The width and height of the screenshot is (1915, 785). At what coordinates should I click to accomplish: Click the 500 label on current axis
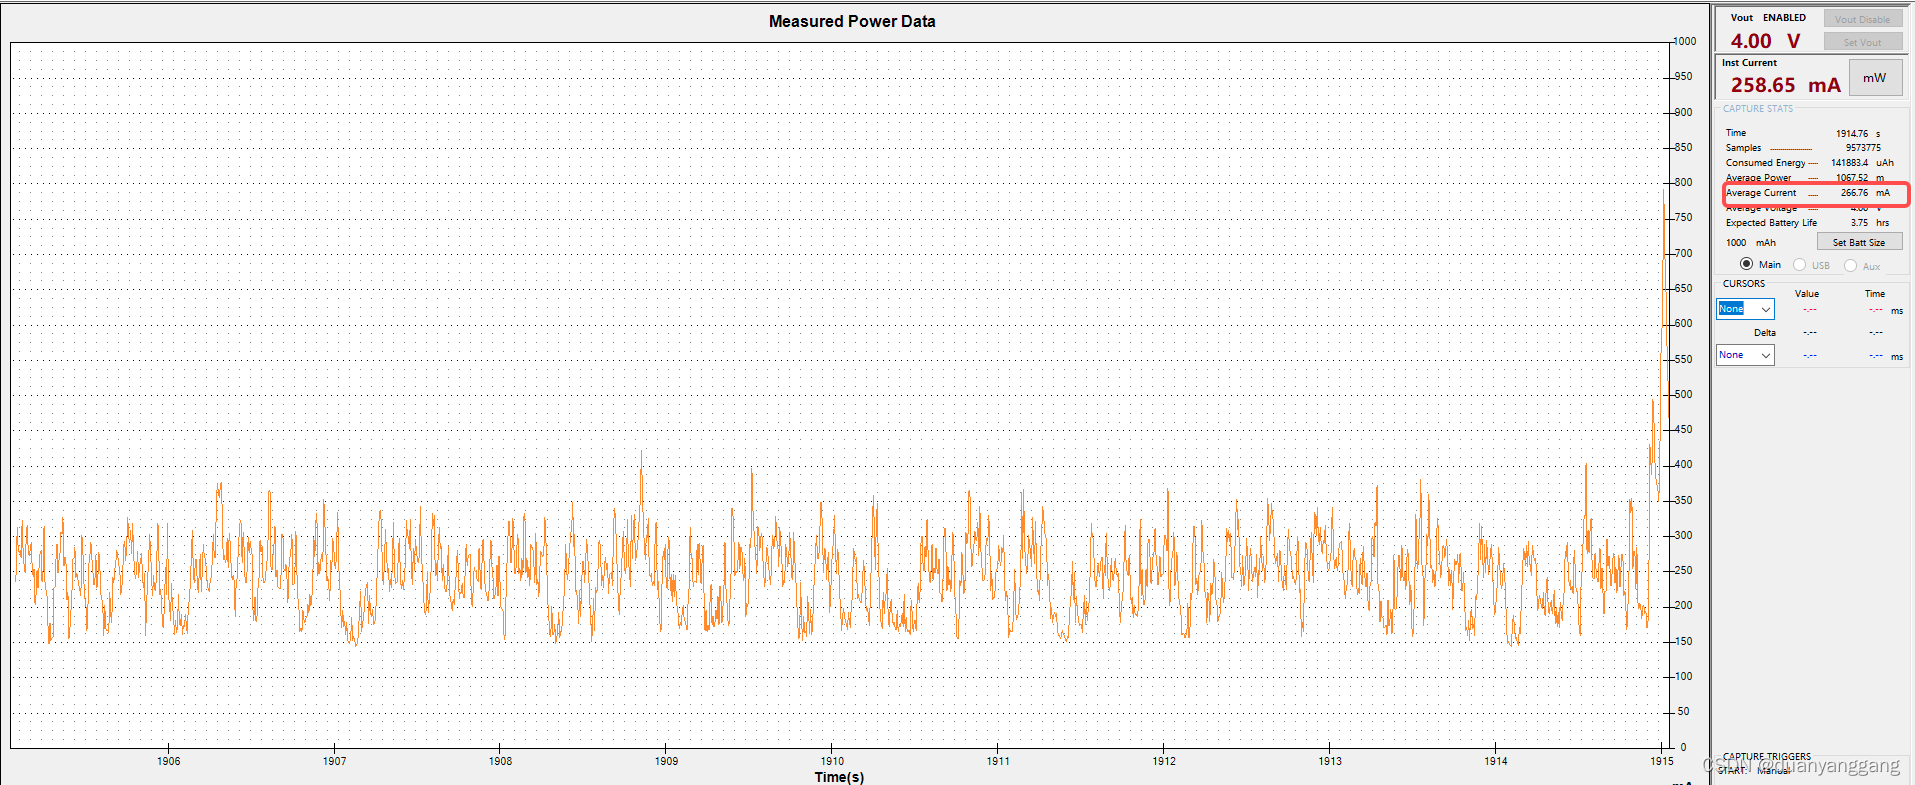1684,394
